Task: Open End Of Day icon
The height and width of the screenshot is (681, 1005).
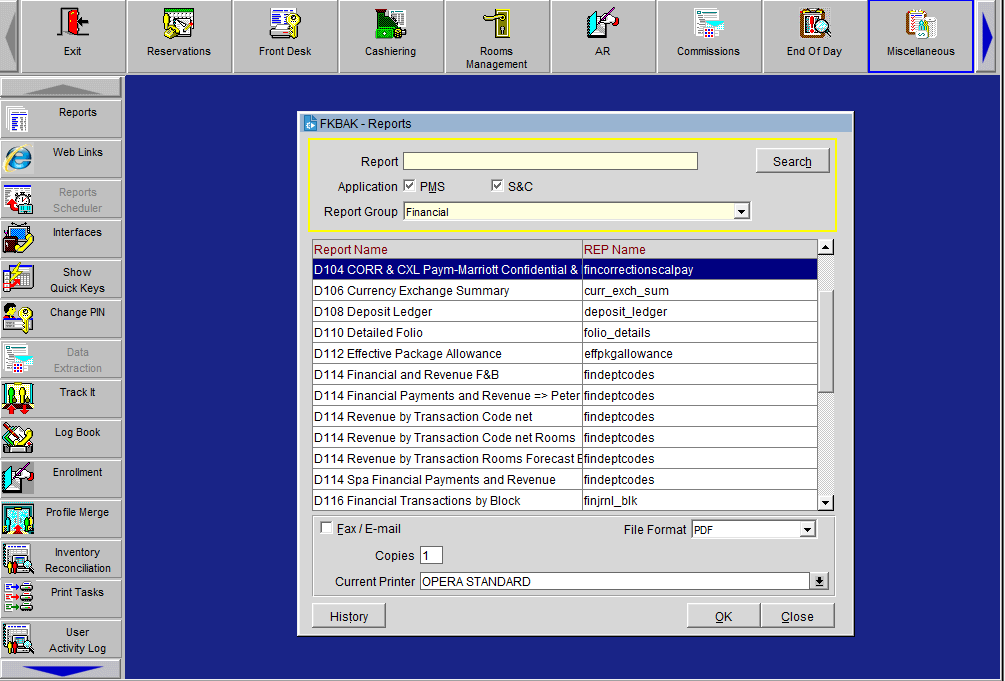Action: click(814, 24)
